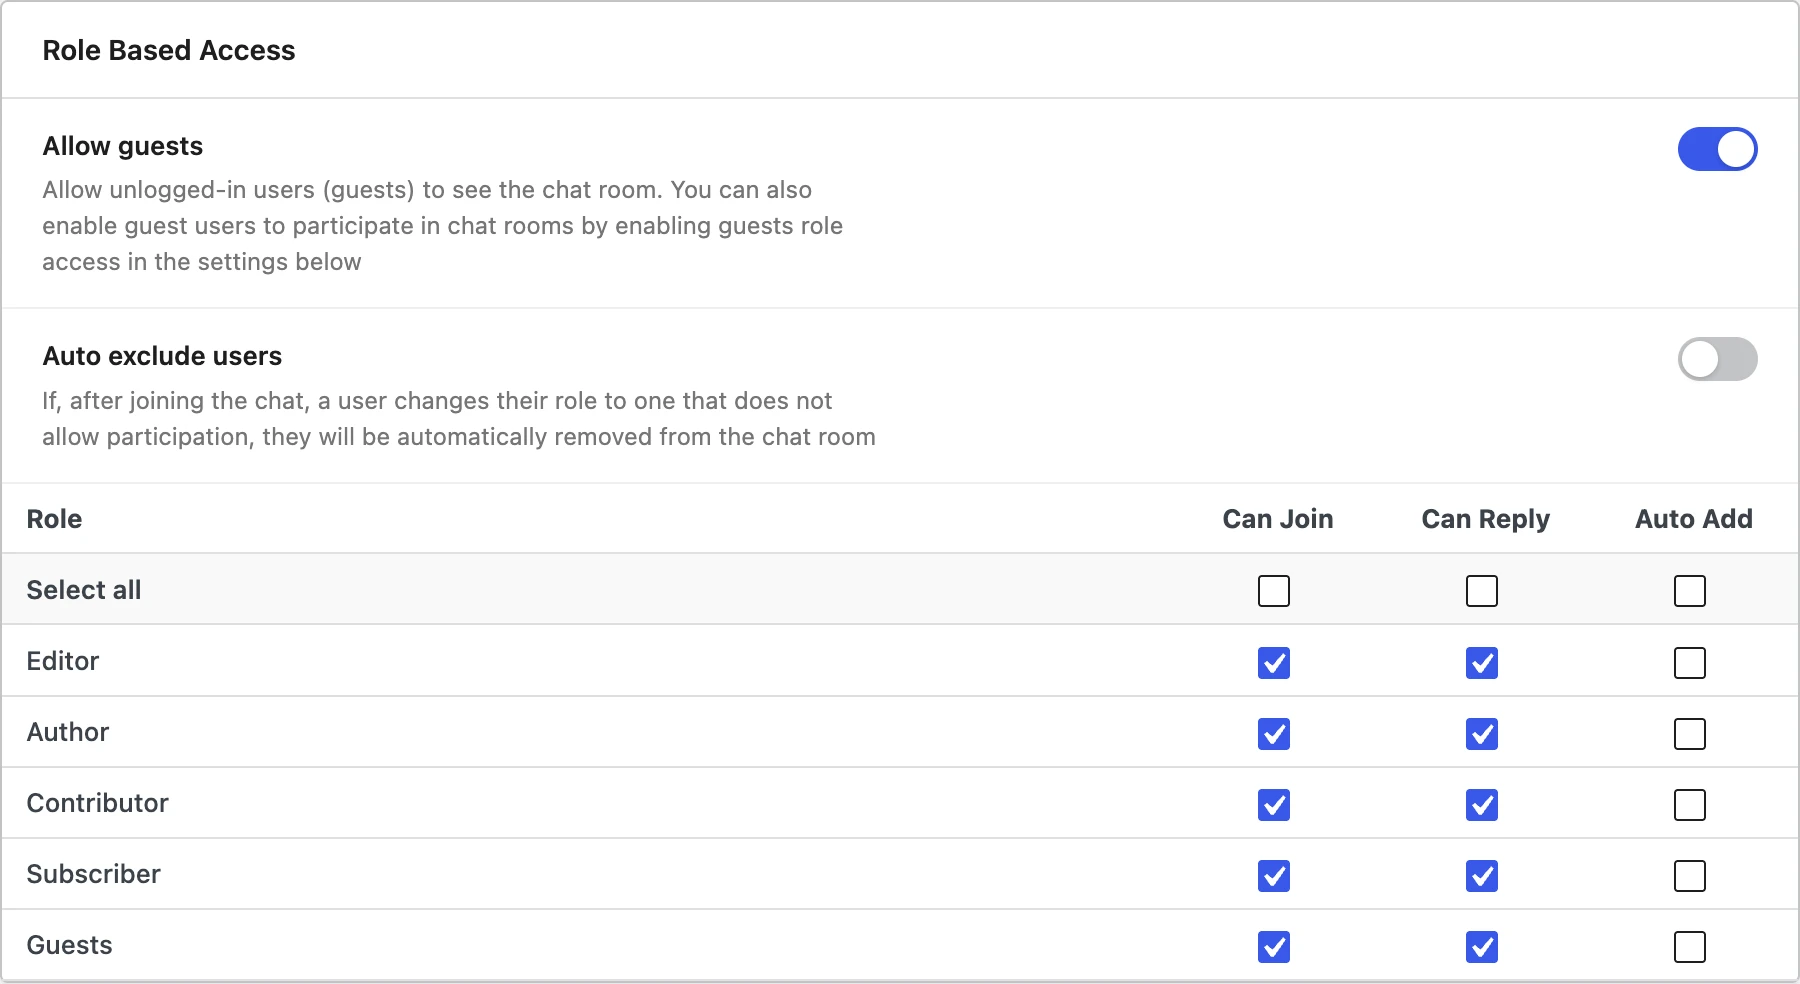Check Contributor Auto Add checkbox
The width and height of the screenshot is (1800, 984).
click(1690, 805)
